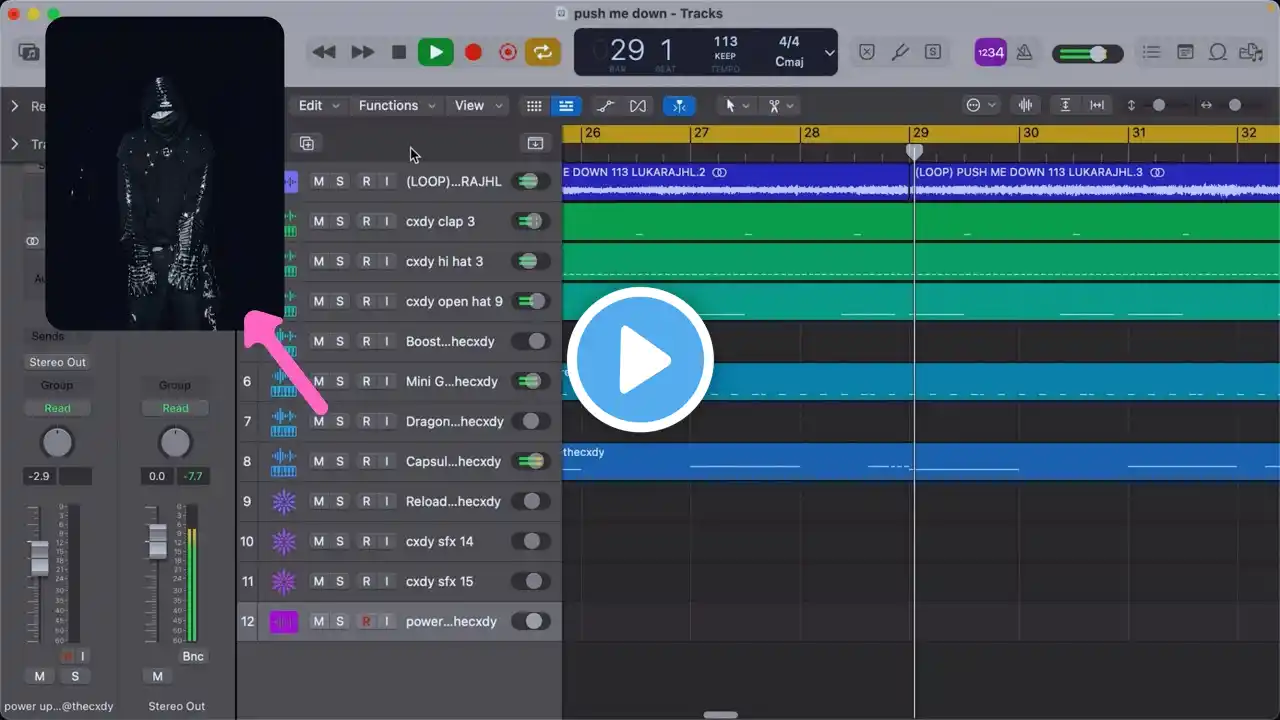Open the Cmaj key signature popup
The width and height of the screenshot is (1280, 720).
789,62
